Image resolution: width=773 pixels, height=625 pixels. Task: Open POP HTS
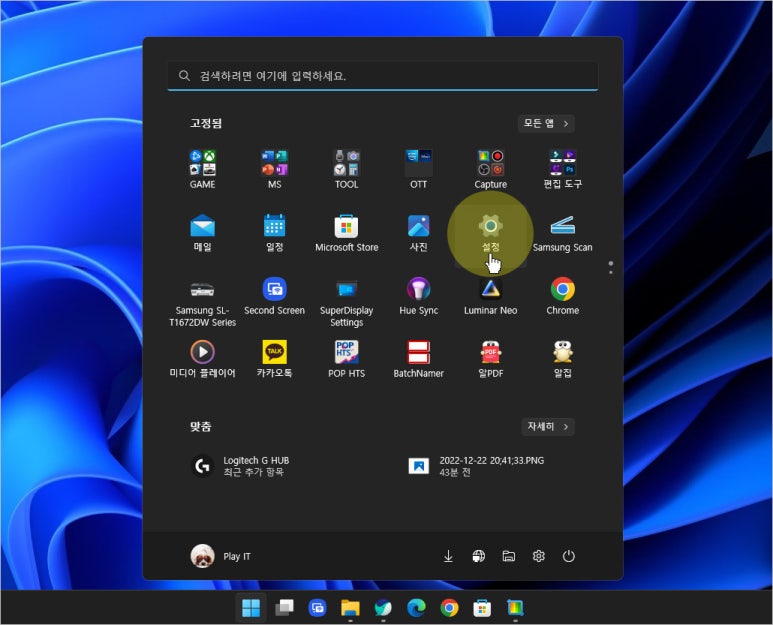tap(347, 358)
